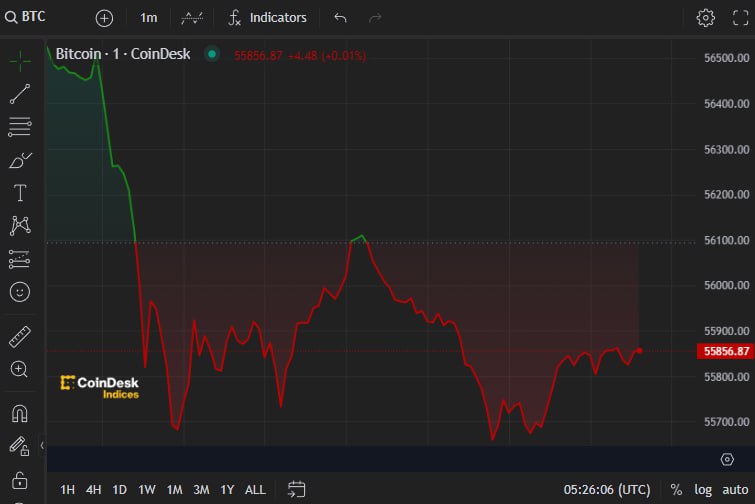Click the compare or add symbol plus icon
The height and width of the screenshot is (504, 755).
pos(104,18)
